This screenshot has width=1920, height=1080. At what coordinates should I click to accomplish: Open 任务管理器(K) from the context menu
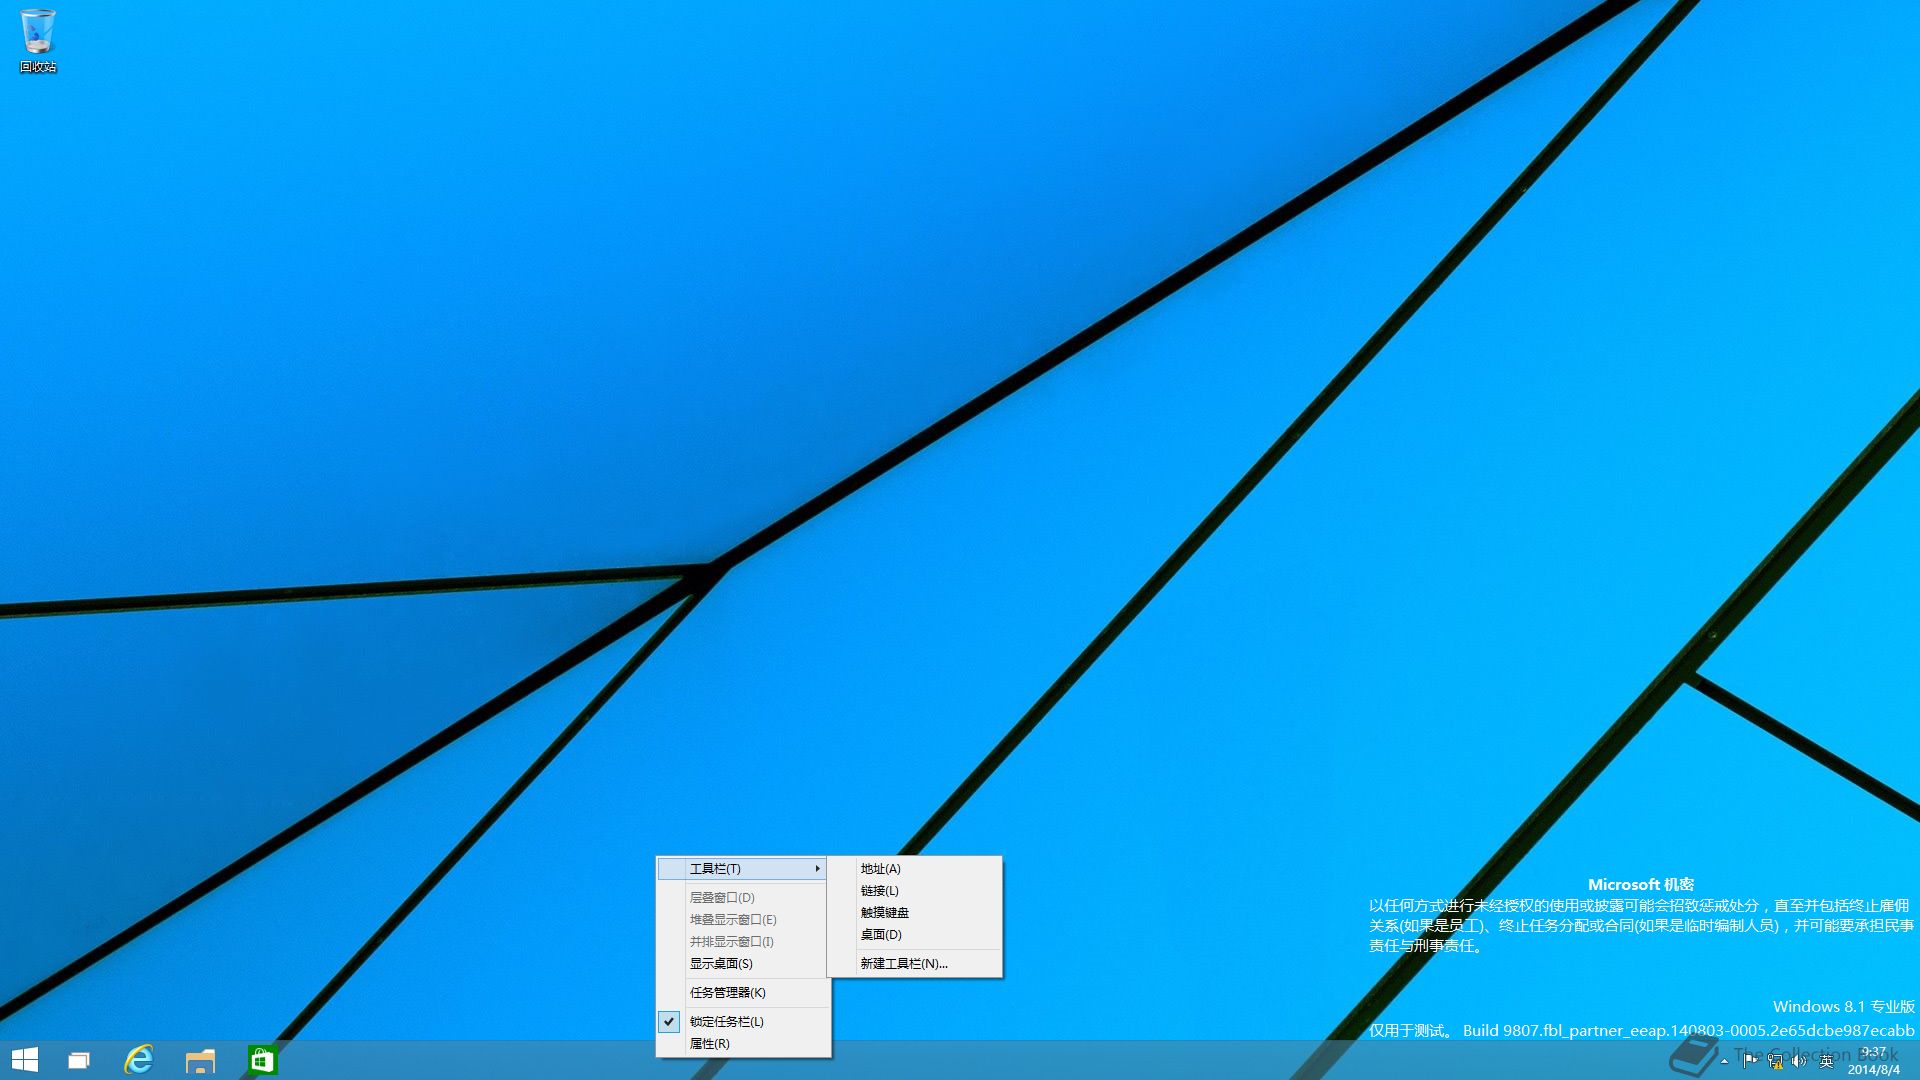[x=743, y=993]
